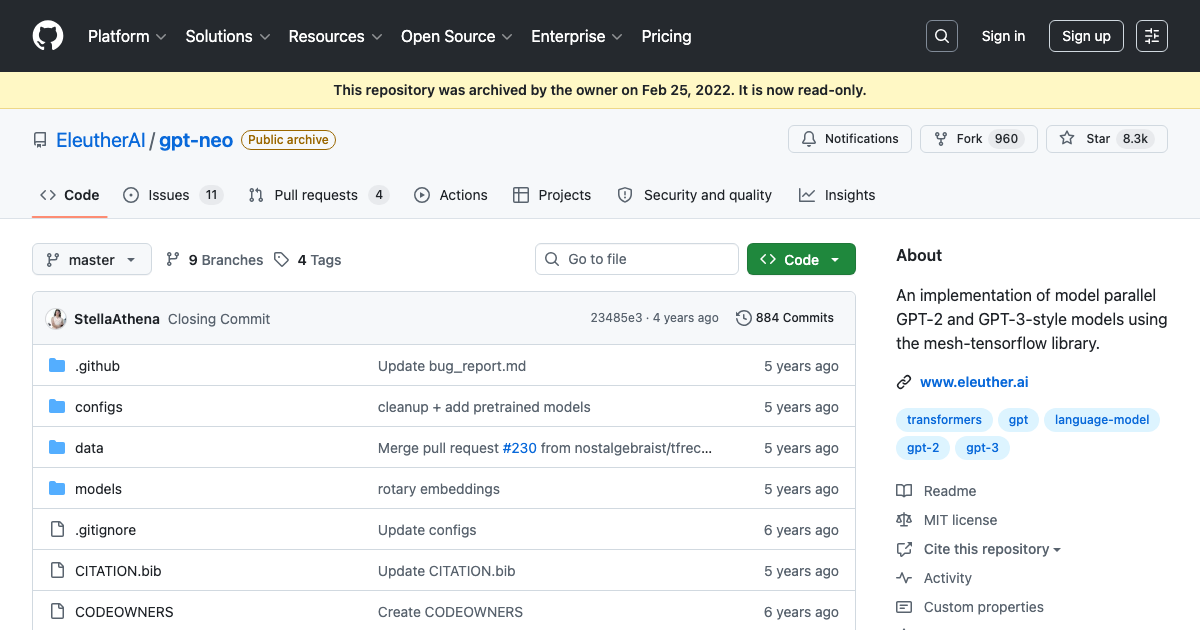
Task: Click the Sign up button
Action: 1086,36
